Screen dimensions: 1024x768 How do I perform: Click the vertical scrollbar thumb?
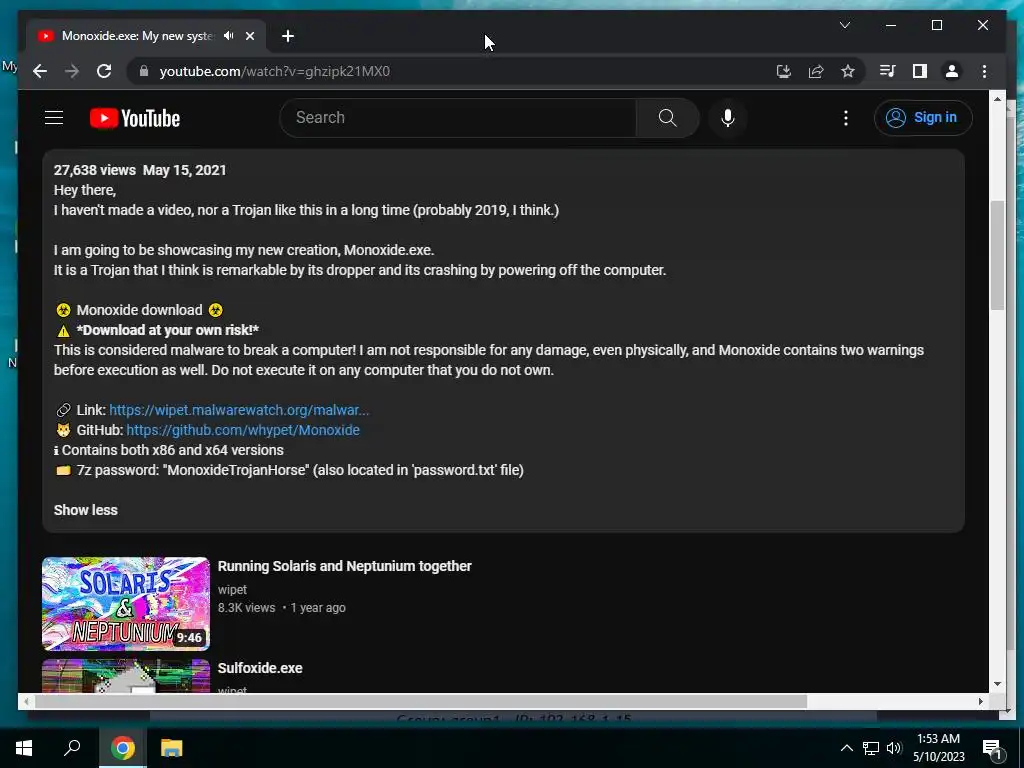click(997, 255)
